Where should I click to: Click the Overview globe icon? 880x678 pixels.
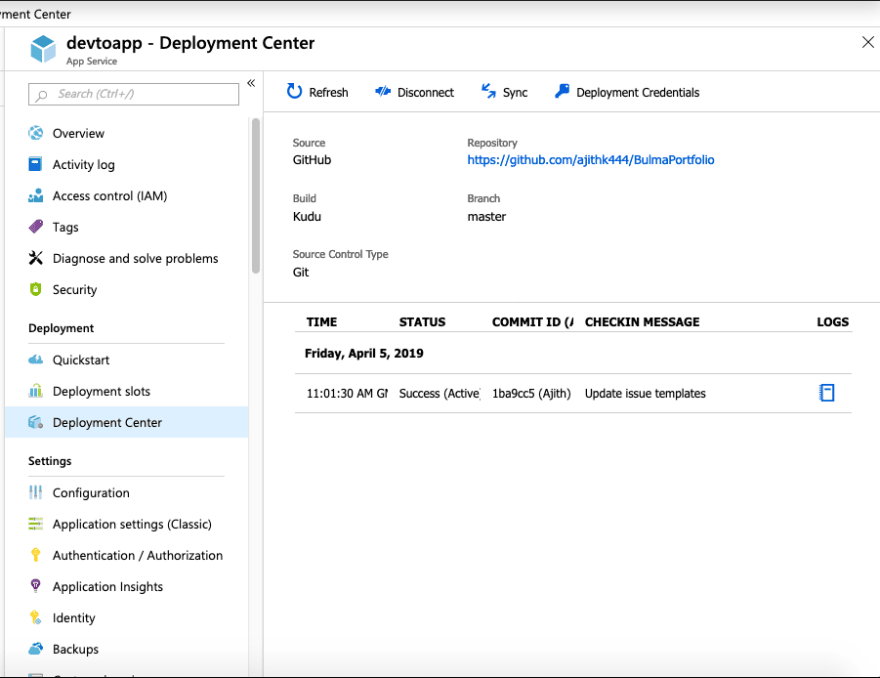pyautogui.click(x=35, y=133)
